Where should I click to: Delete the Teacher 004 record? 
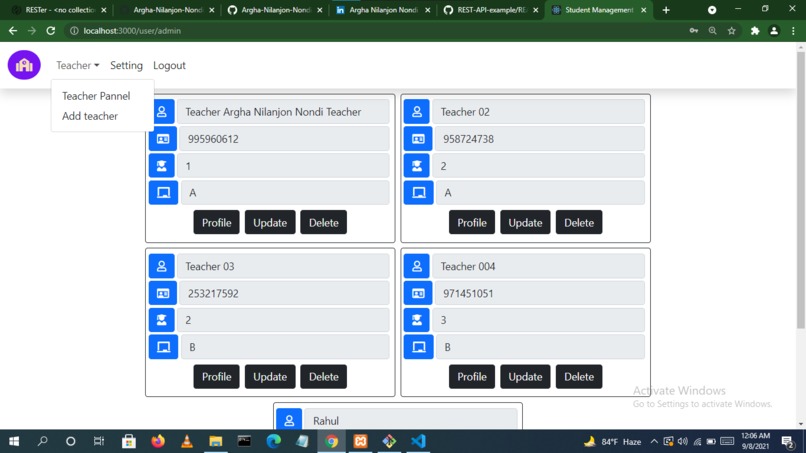(x=579, y=376)
